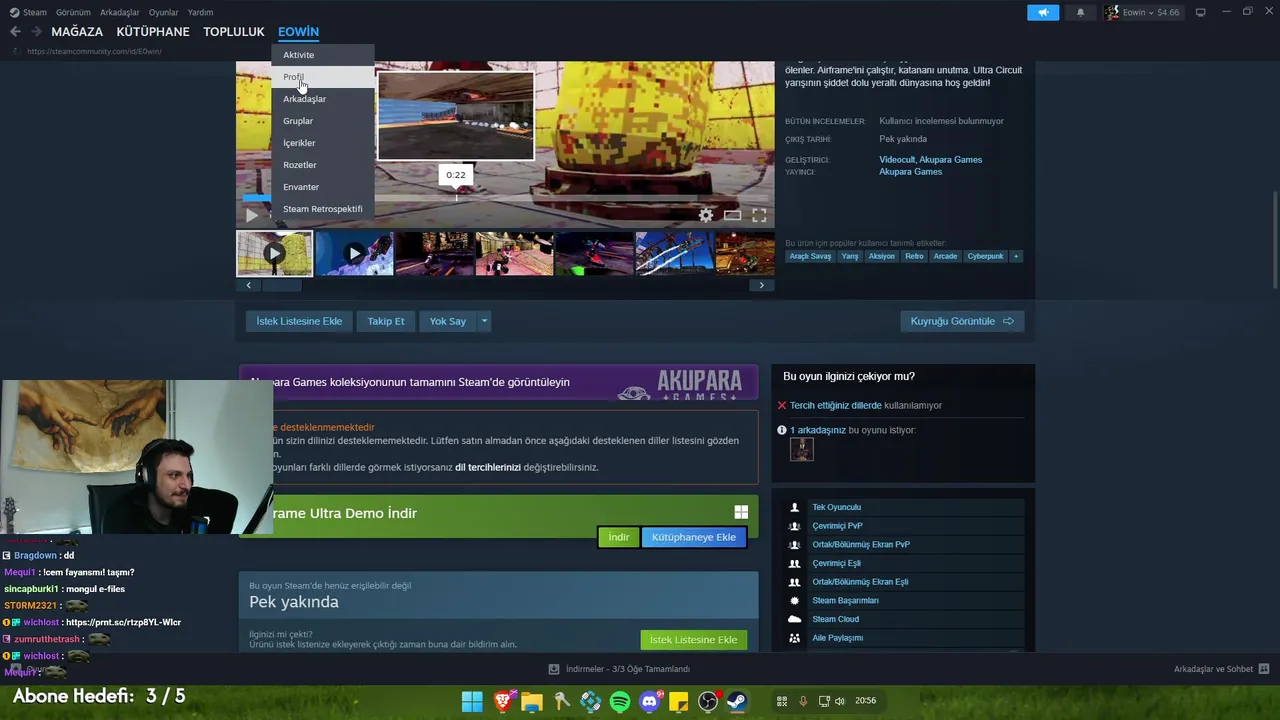Play the trailer video
1280x720 pixels.
252,215
